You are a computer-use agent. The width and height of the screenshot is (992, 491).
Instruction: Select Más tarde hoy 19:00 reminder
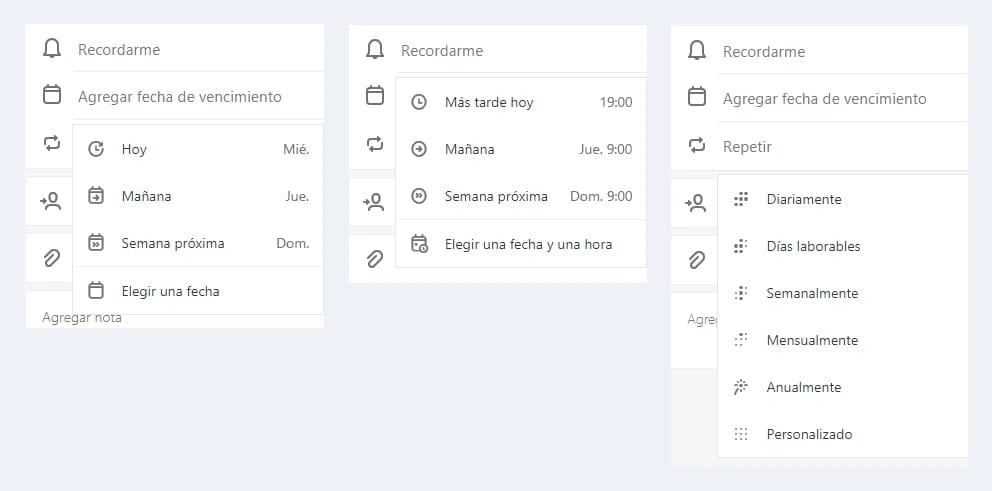coord(521,102)
